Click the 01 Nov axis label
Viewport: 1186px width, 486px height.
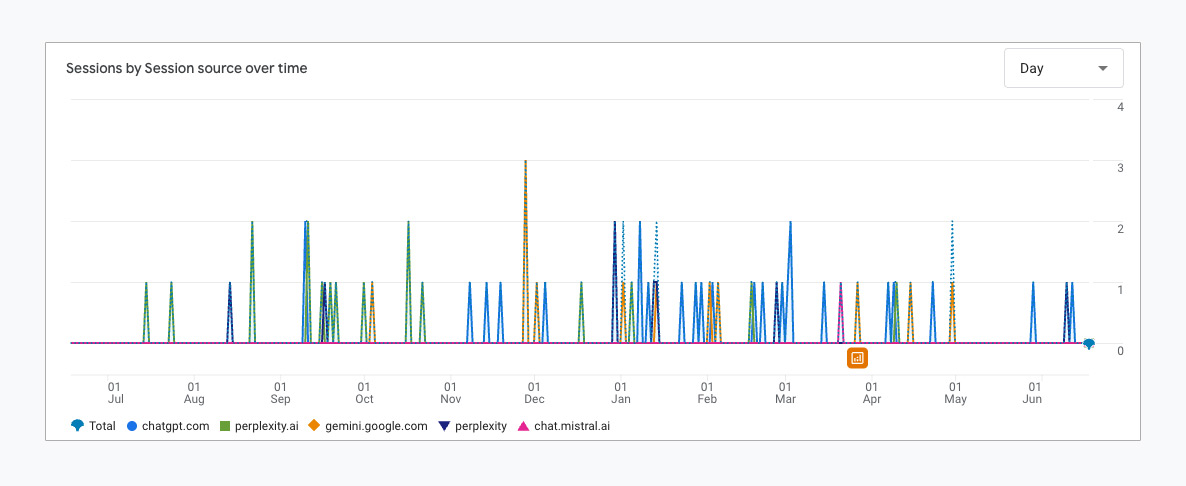450,392
